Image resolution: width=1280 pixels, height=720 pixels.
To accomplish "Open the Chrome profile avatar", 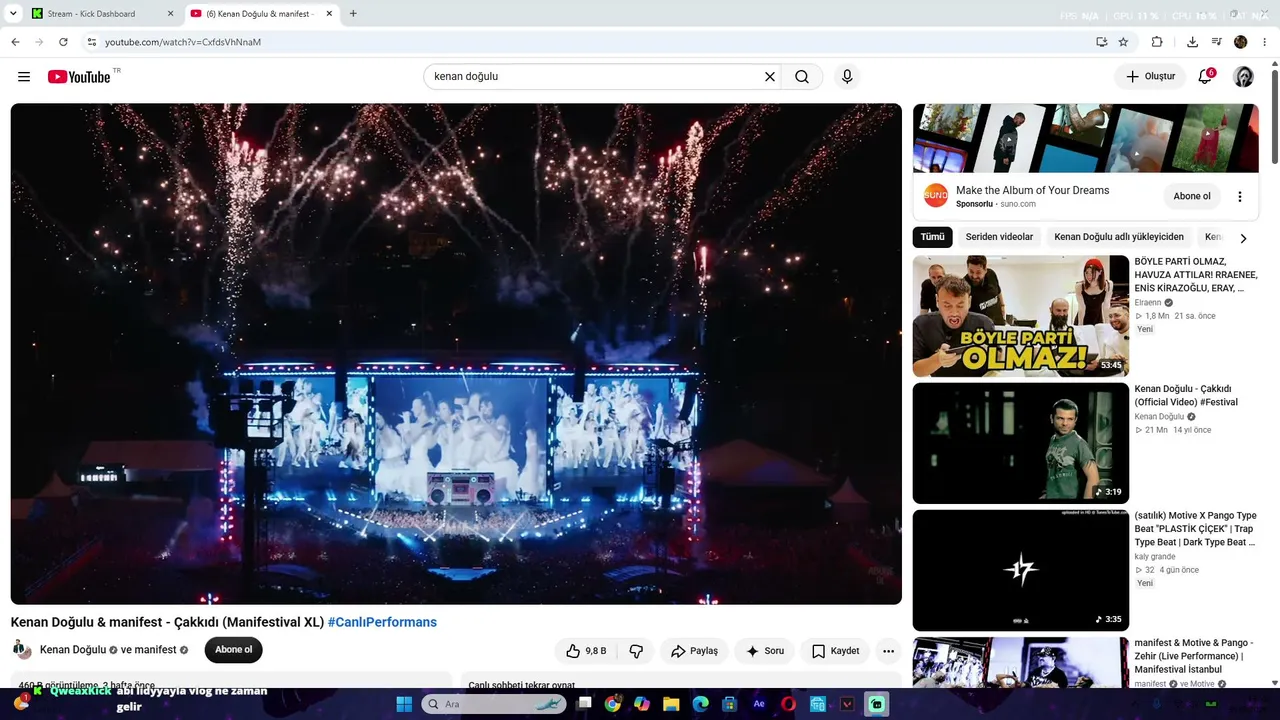I will (1241, 42).
